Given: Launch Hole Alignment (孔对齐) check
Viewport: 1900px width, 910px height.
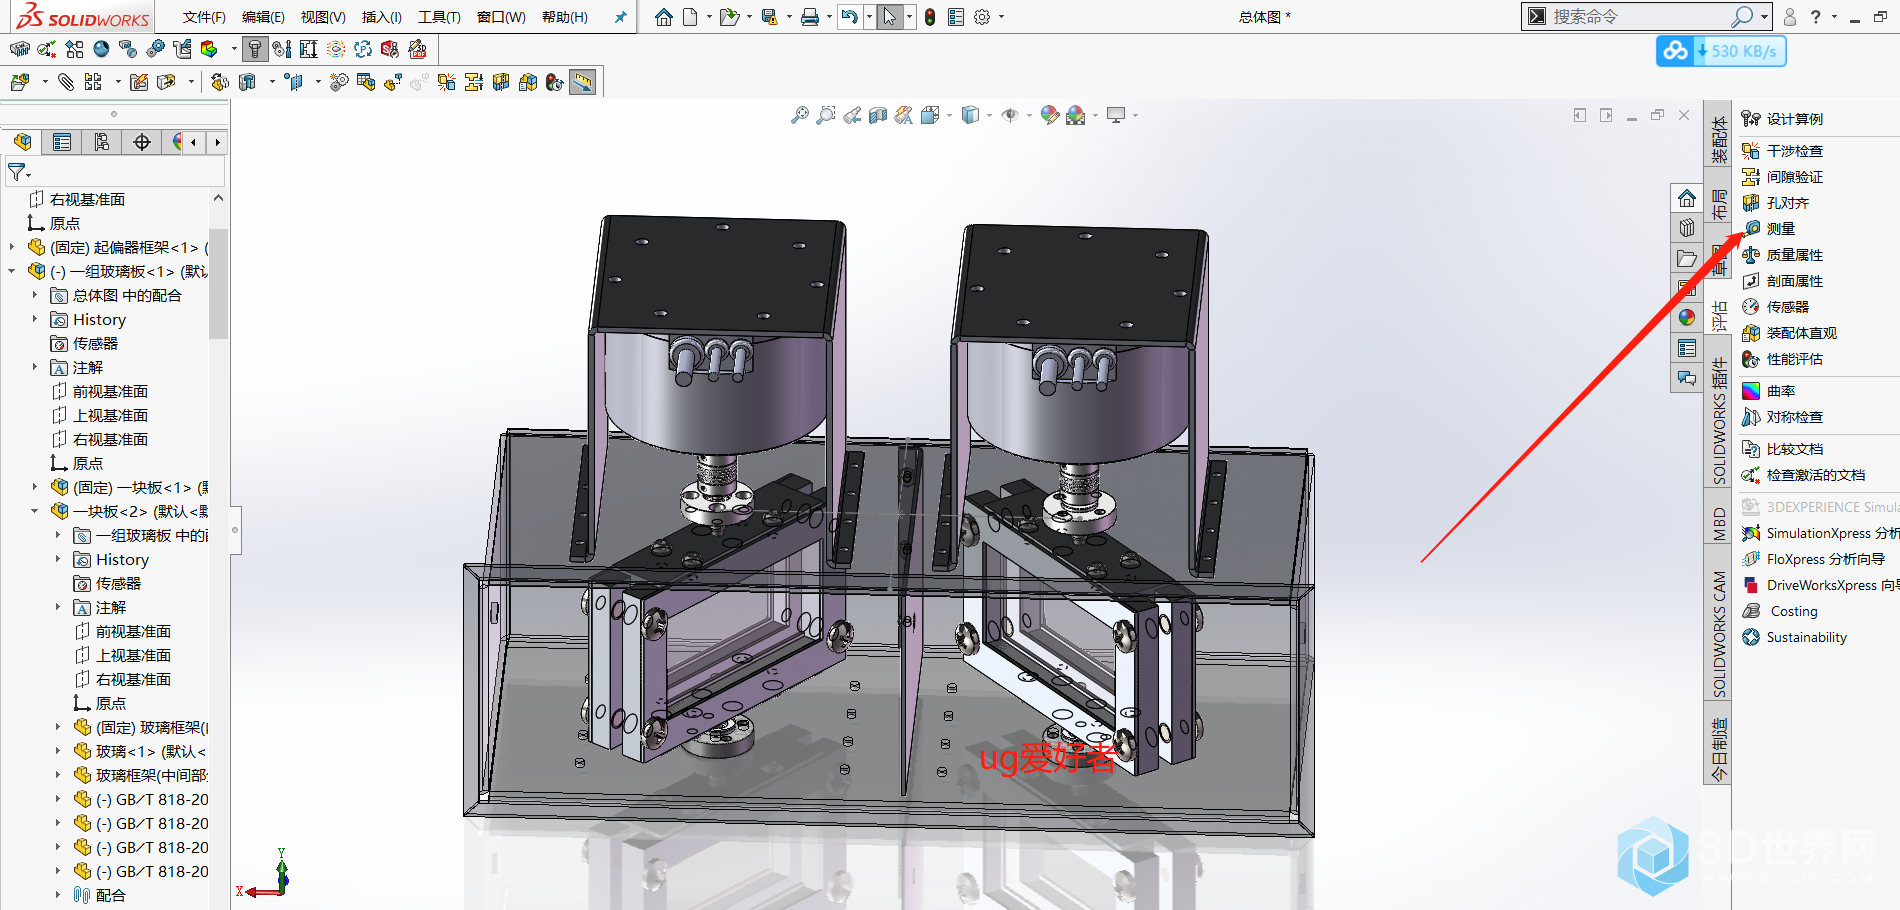Looking at the screenshot, I should (x=1776, y=203).
